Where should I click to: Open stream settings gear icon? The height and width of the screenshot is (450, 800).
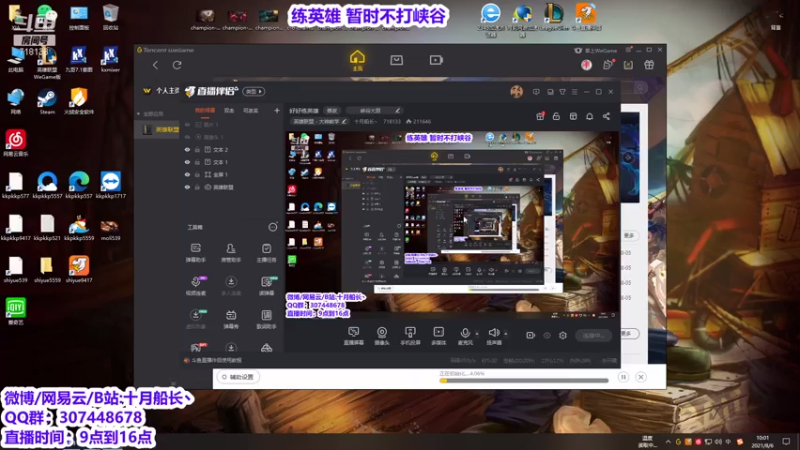563,335
